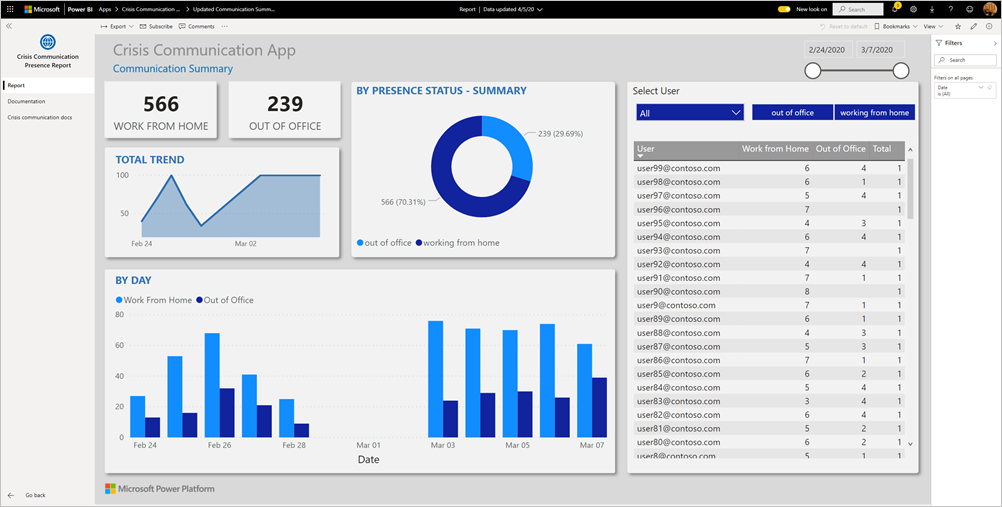Click the sort arrow under User column
Viewport: 1002px width, 507px height.
pyautogui.click(x=641, y=156)
